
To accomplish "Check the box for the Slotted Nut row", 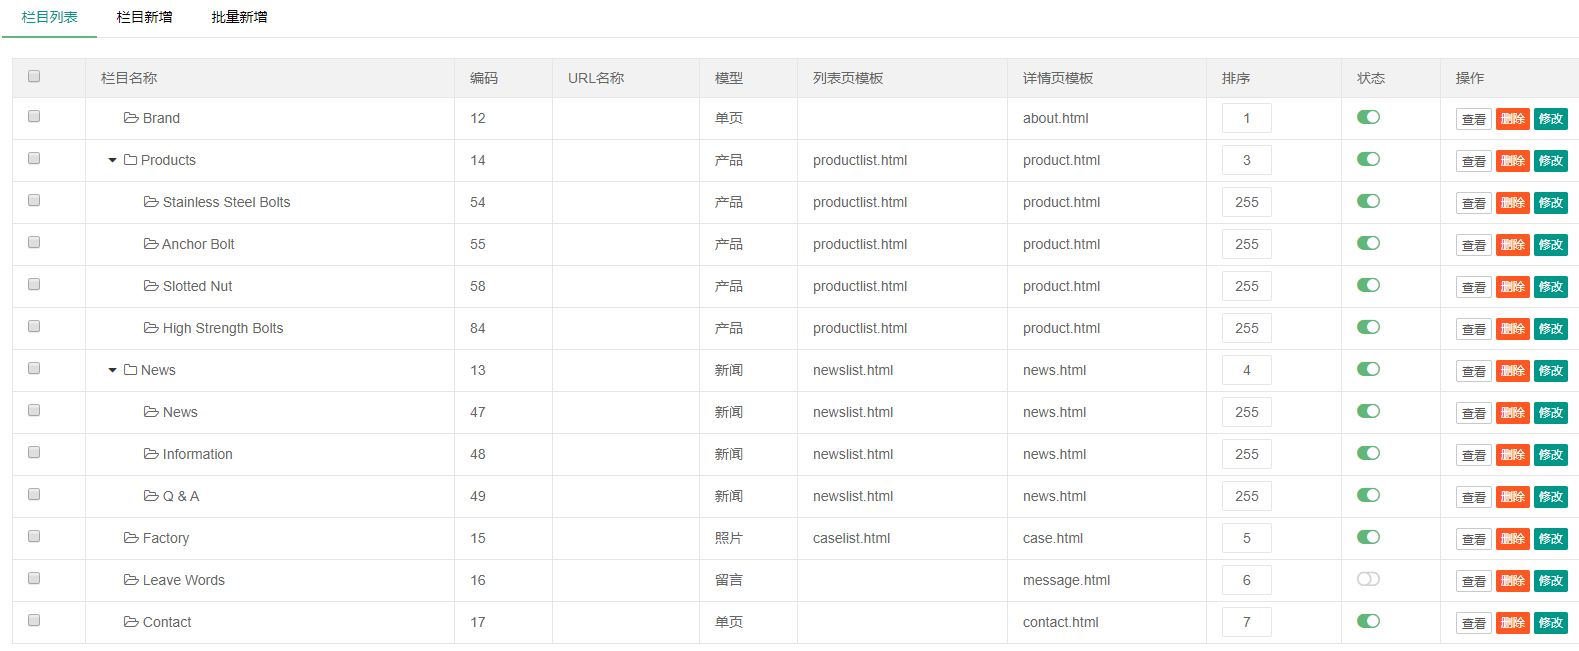I will [x=34, y=285].
